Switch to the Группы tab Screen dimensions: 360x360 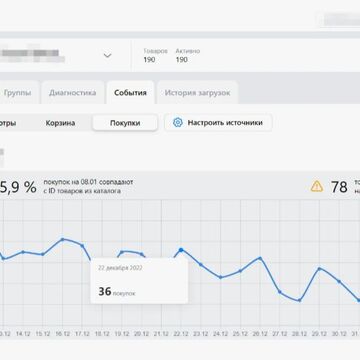coord(17,93)
